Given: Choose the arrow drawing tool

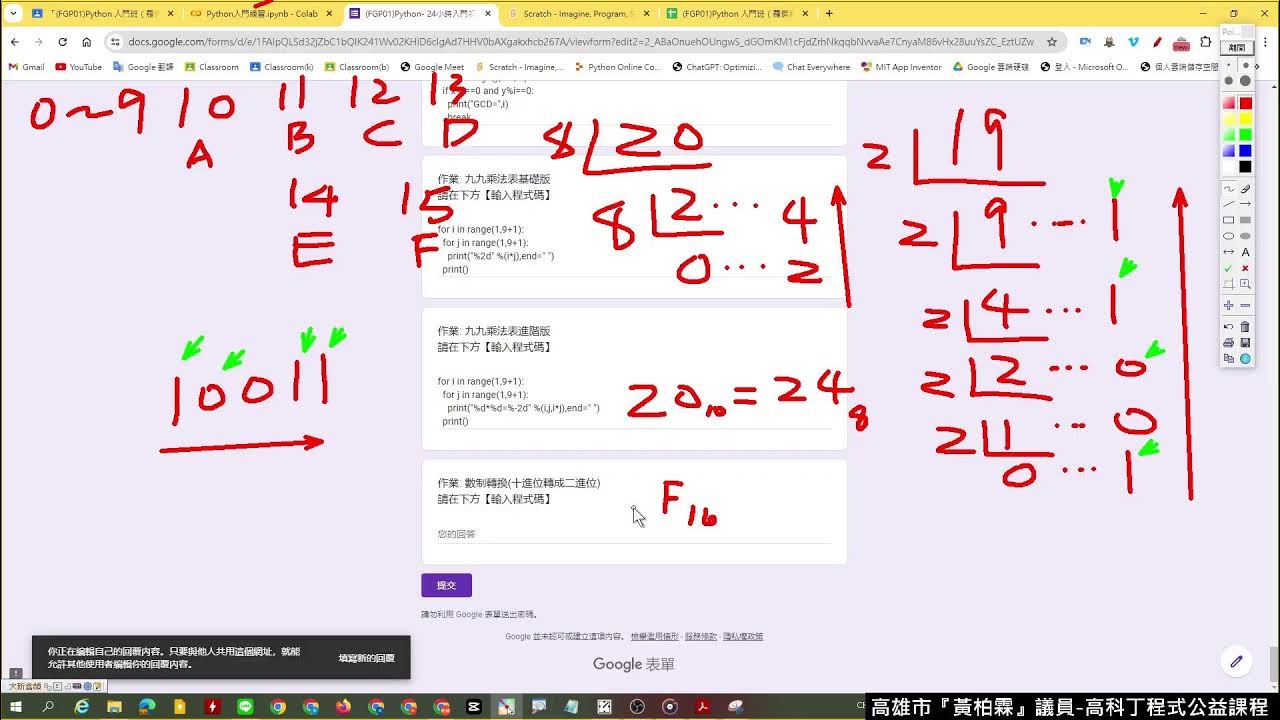Looking at the screenshot, I should point(1245,204).
